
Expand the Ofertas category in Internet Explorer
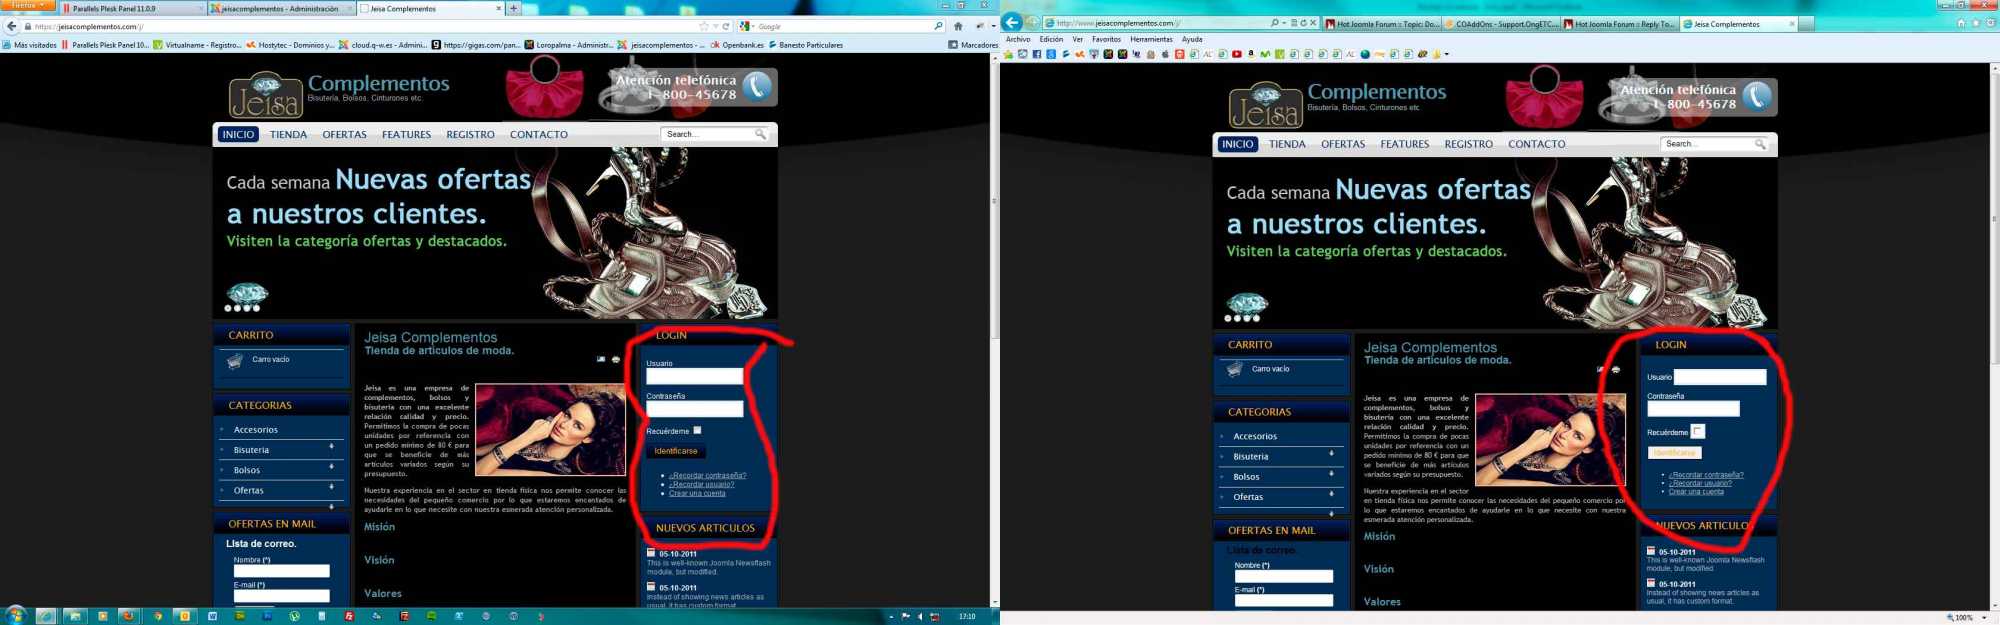[1331, 493]
